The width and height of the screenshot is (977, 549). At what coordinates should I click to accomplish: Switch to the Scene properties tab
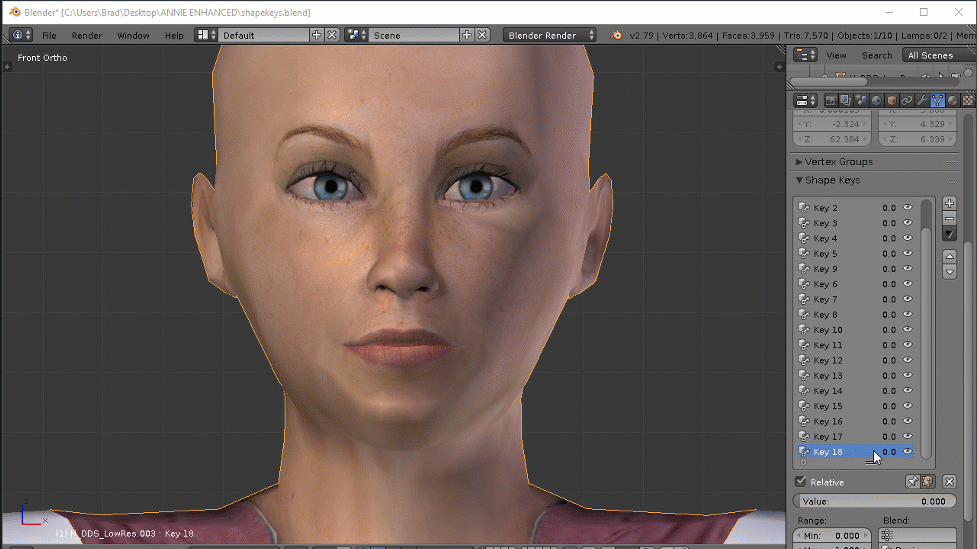[861, 100]
